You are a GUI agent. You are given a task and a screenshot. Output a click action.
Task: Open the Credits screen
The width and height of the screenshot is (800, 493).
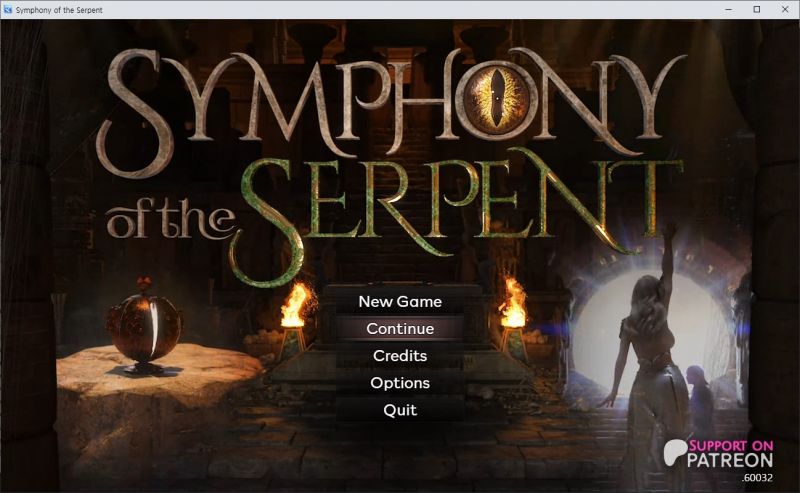400,356
